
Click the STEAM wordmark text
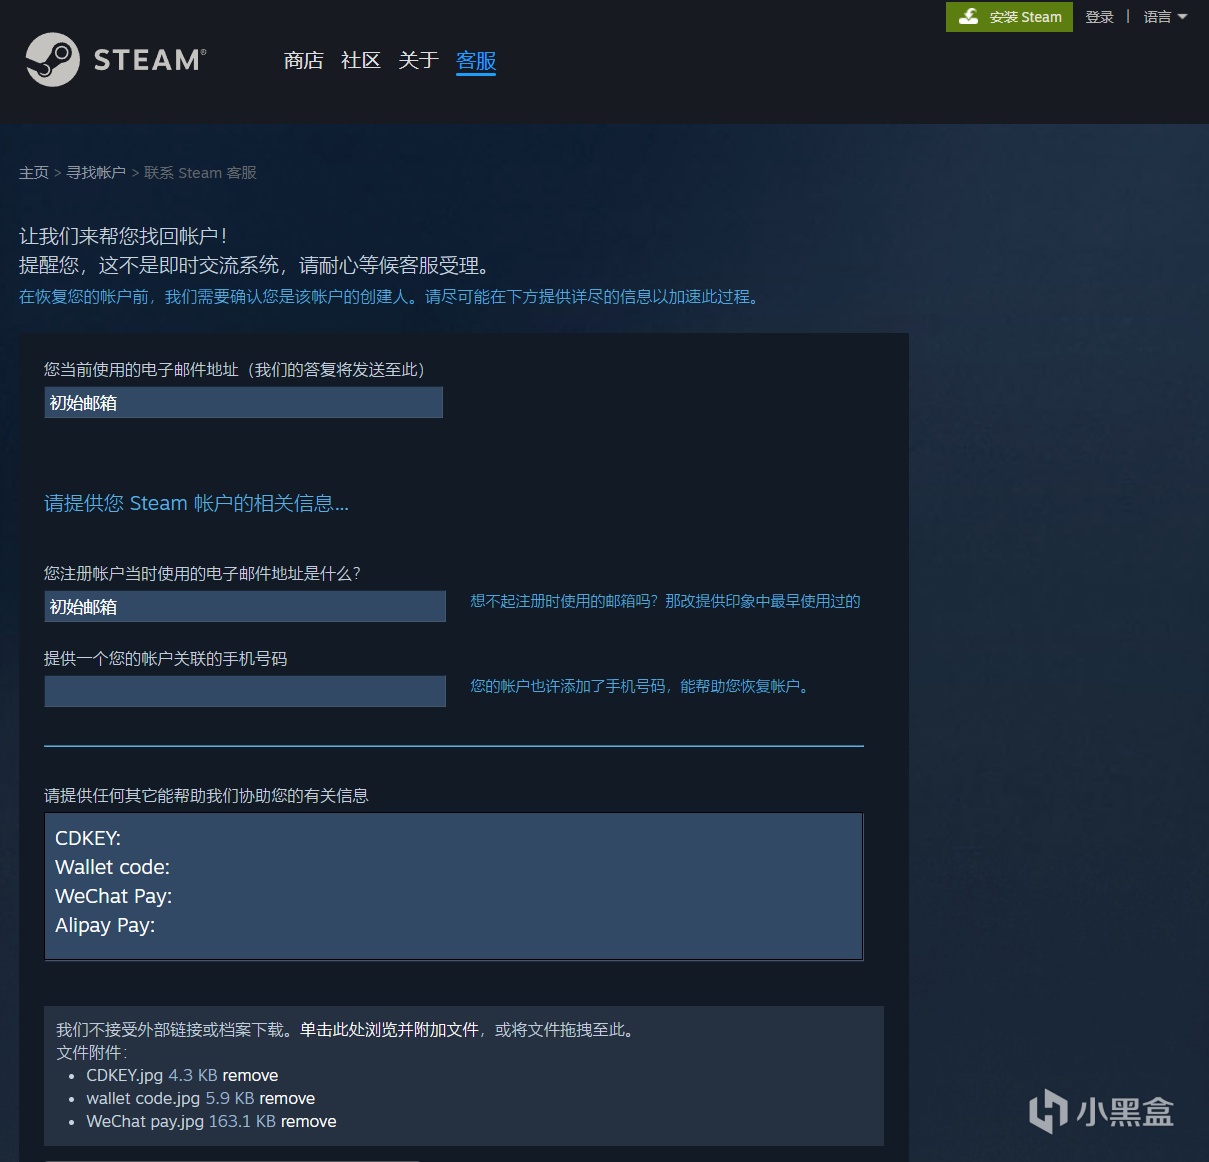[150, 60]
